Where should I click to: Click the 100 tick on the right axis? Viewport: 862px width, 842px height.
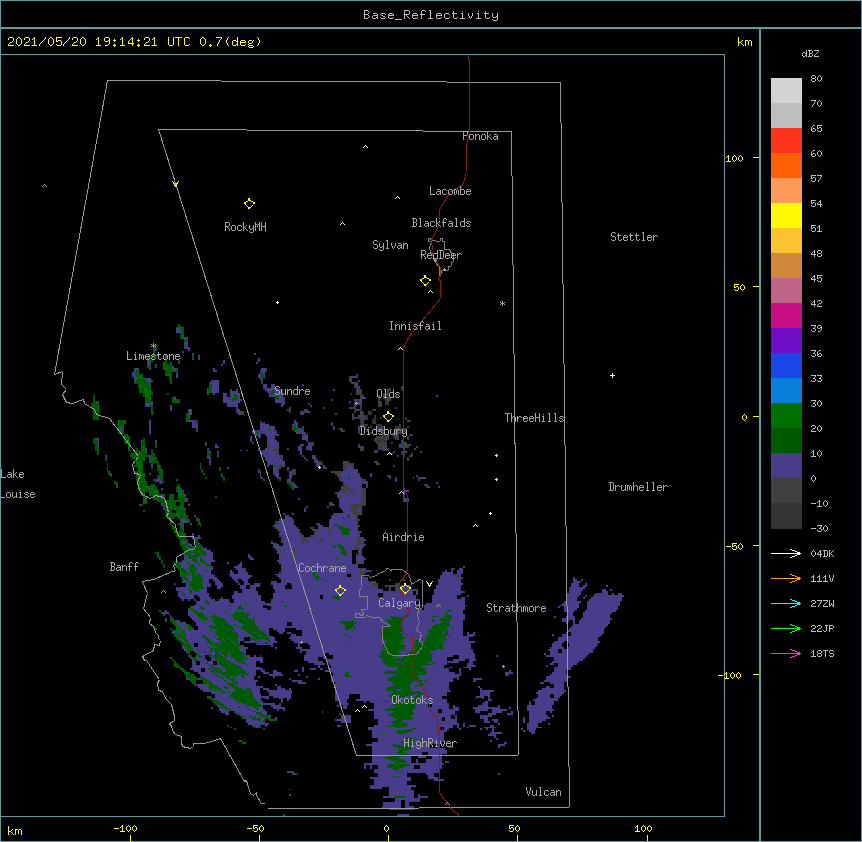coord(734,158)
